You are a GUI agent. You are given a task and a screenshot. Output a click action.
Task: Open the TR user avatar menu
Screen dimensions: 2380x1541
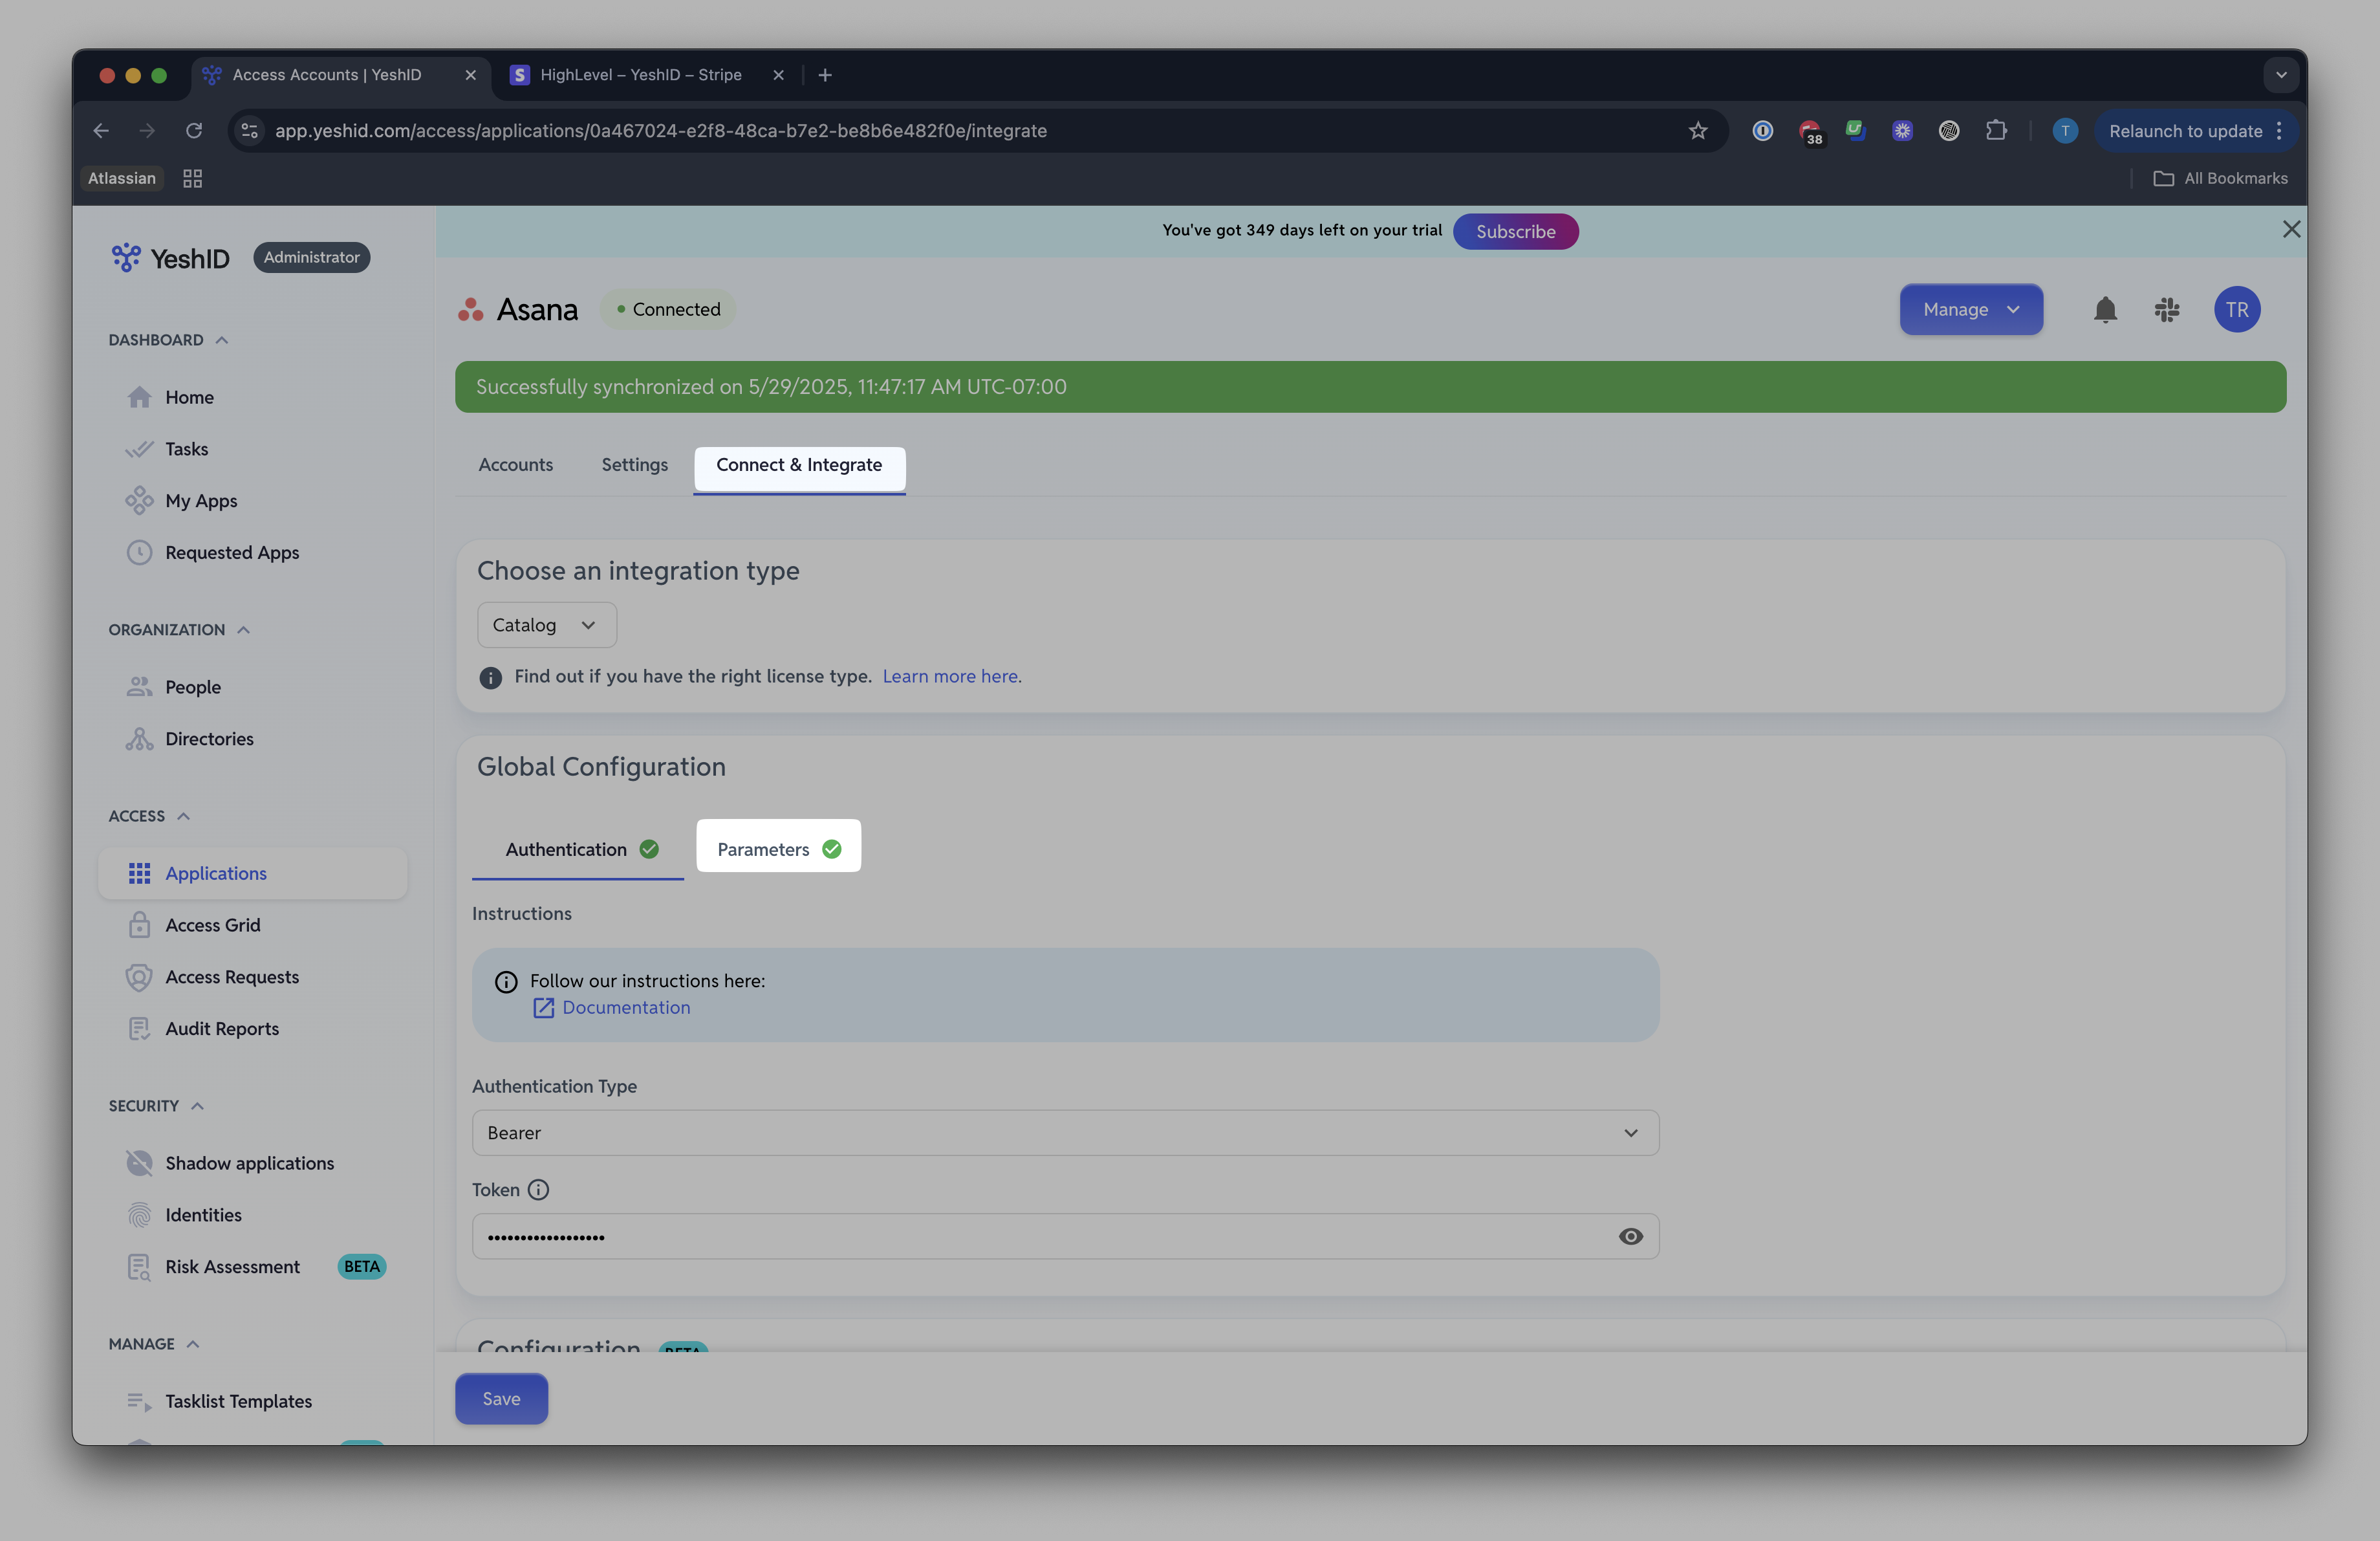[2237, 310]
